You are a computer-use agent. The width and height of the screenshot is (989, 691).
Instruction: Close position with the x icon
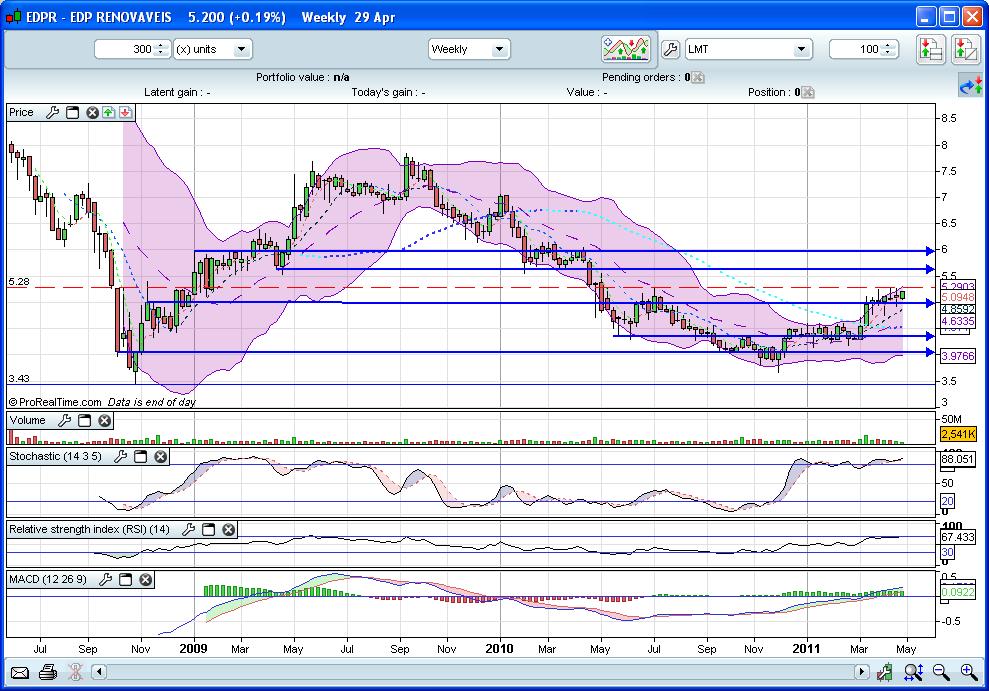pyautogui.click(x=807, y=93)
